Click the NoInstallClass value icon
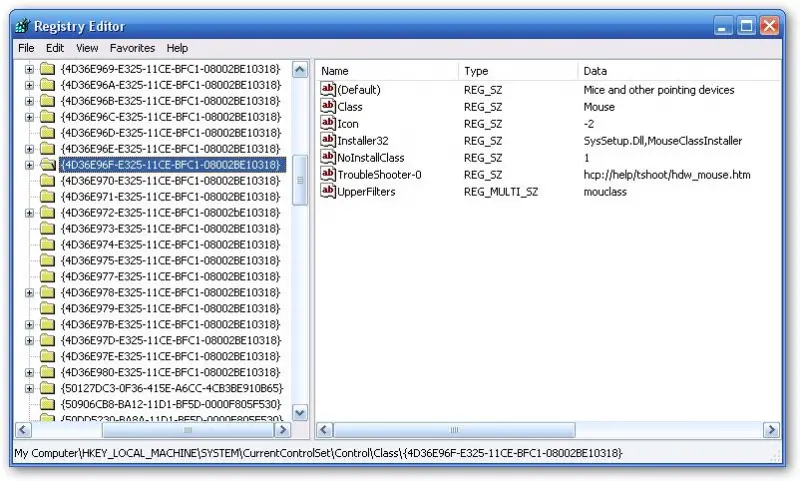This screenshot has width=800, height=481. [328, 157]
